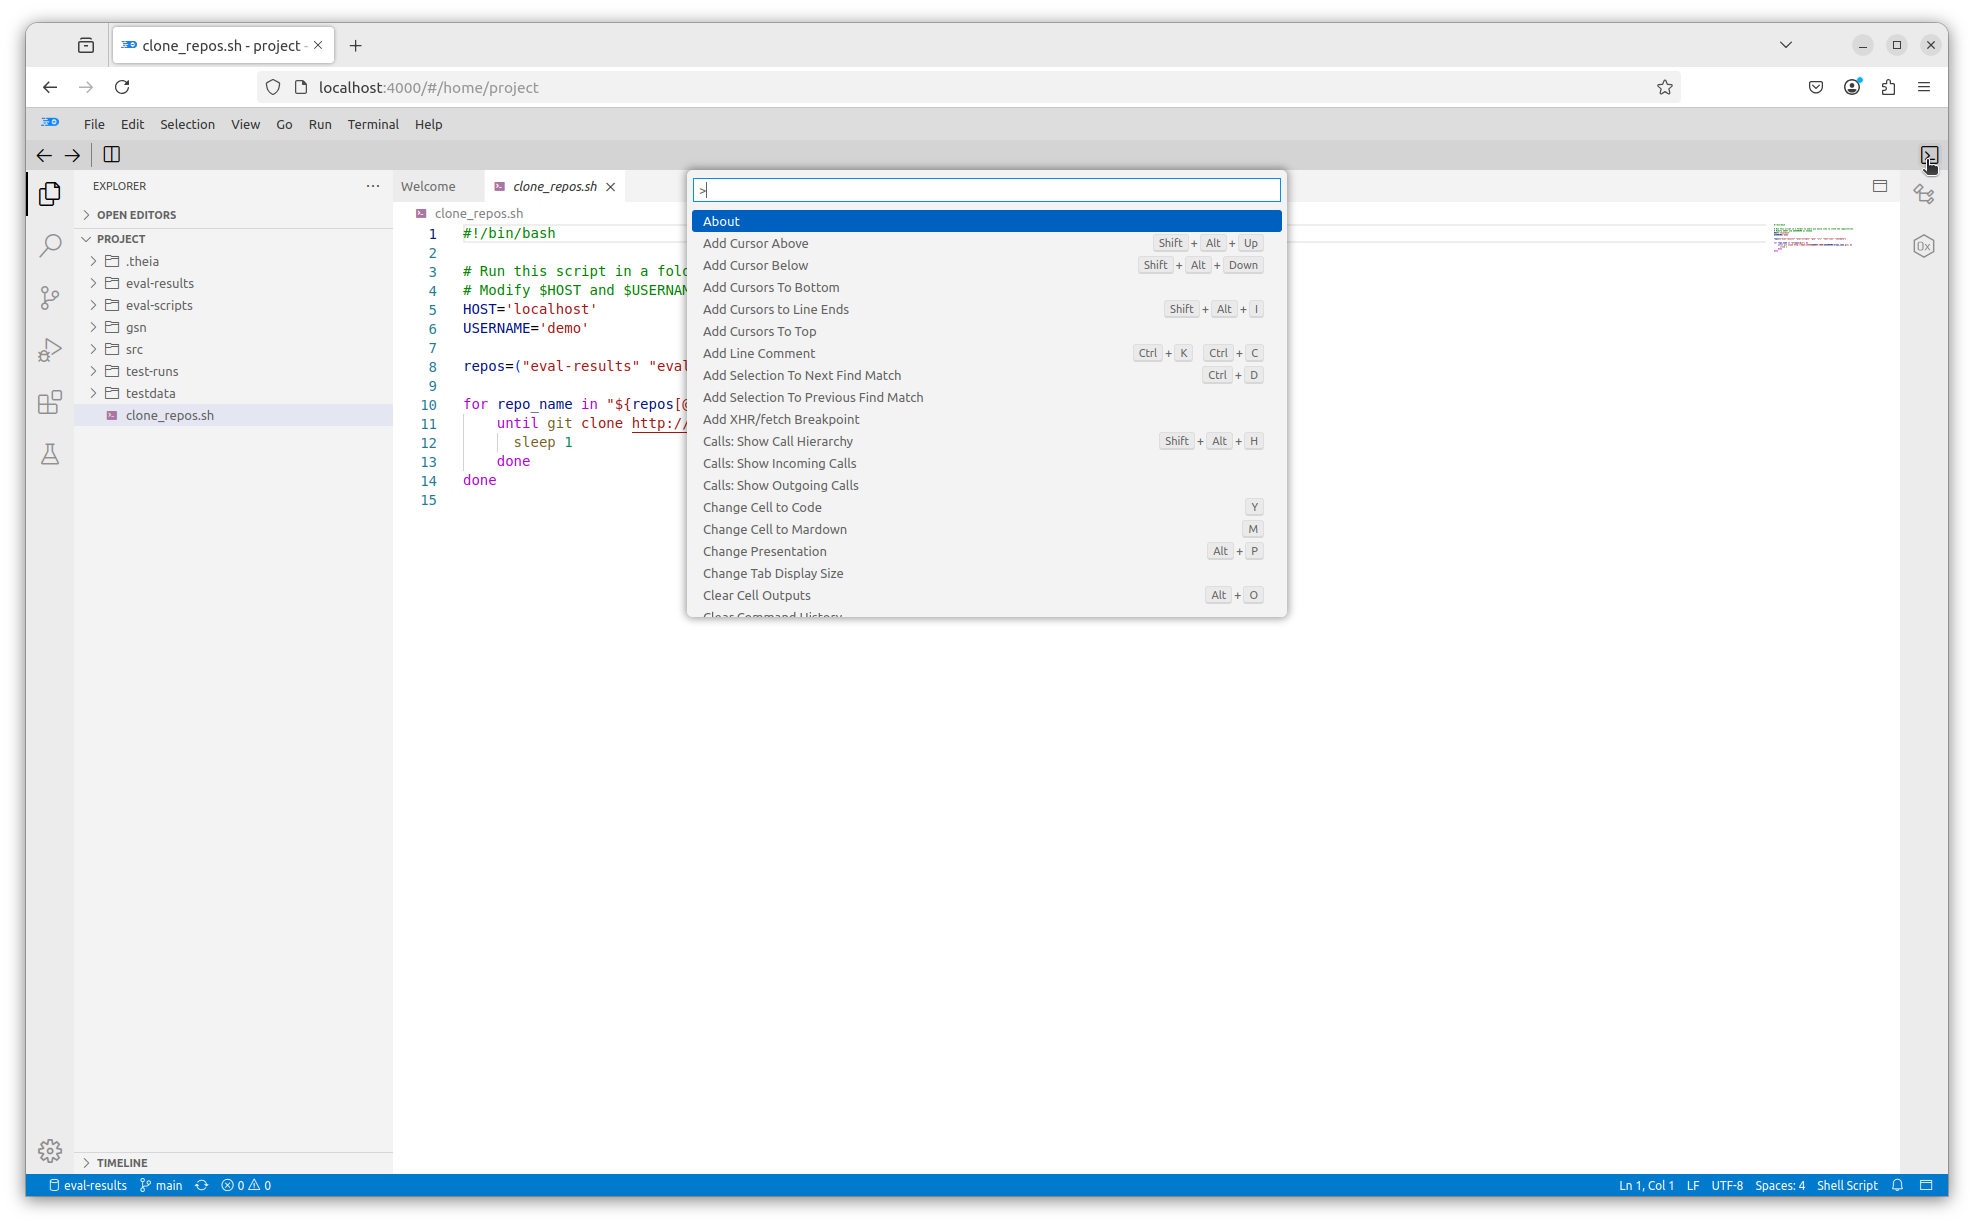Open the File menu
The width and height of the screenshot is (1974, 1225).
pyautogui.click(x=94, y=124)
